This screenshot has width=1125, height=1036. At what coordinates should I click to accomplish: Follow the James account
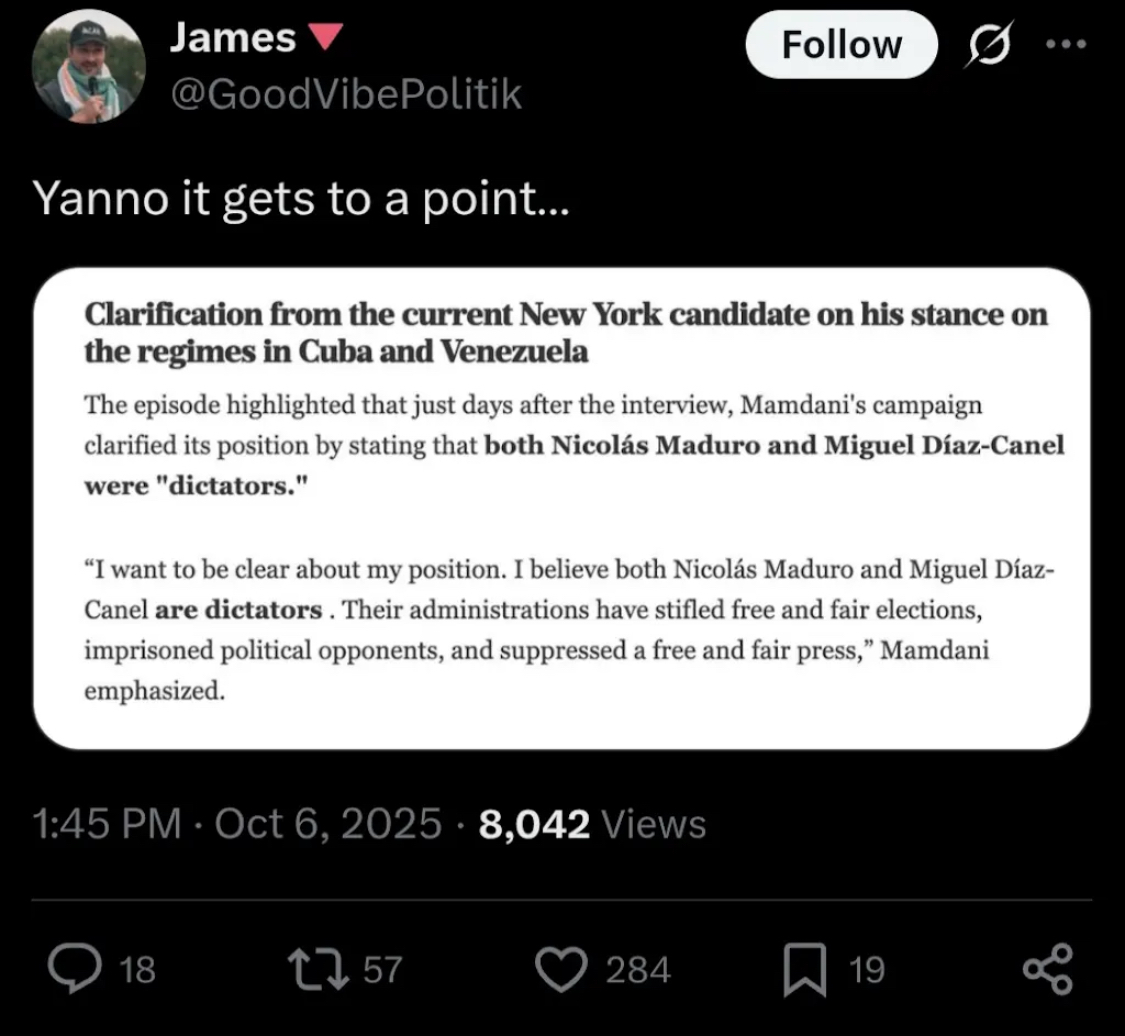pyautogui.click(x=841, y=45)
